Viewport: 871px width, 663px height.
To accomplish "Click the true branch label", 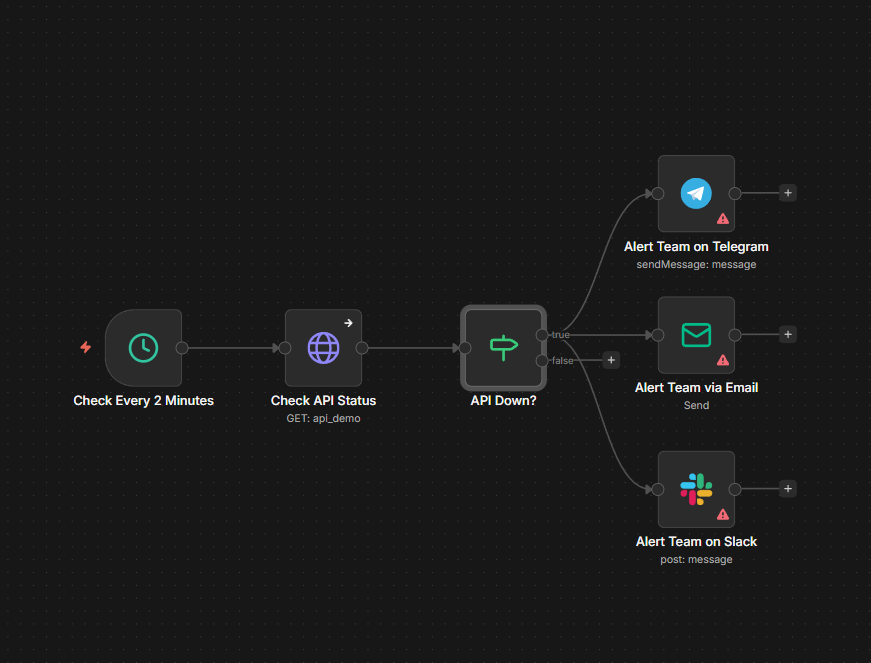I will tap(561, 335).
